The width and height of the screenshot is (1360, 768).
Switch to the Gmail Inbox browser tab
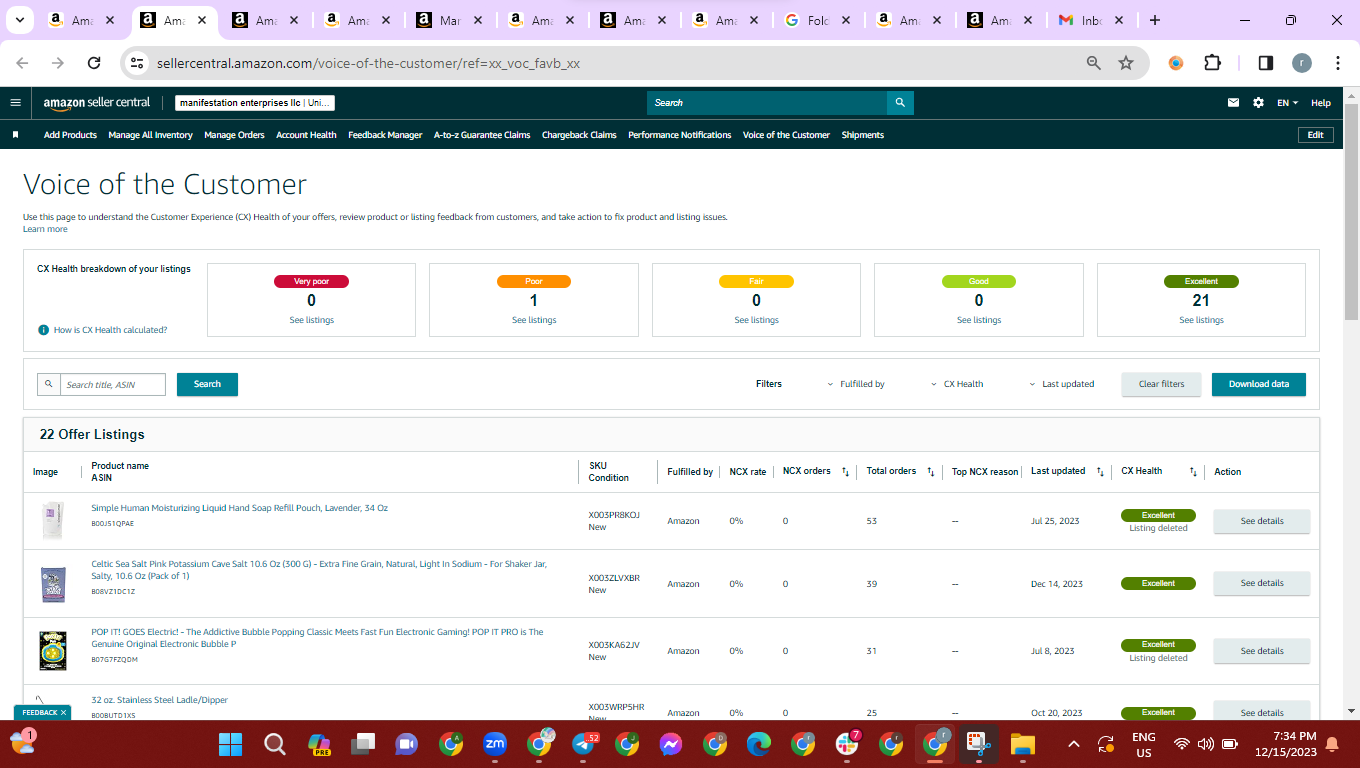click(1090, 20)
